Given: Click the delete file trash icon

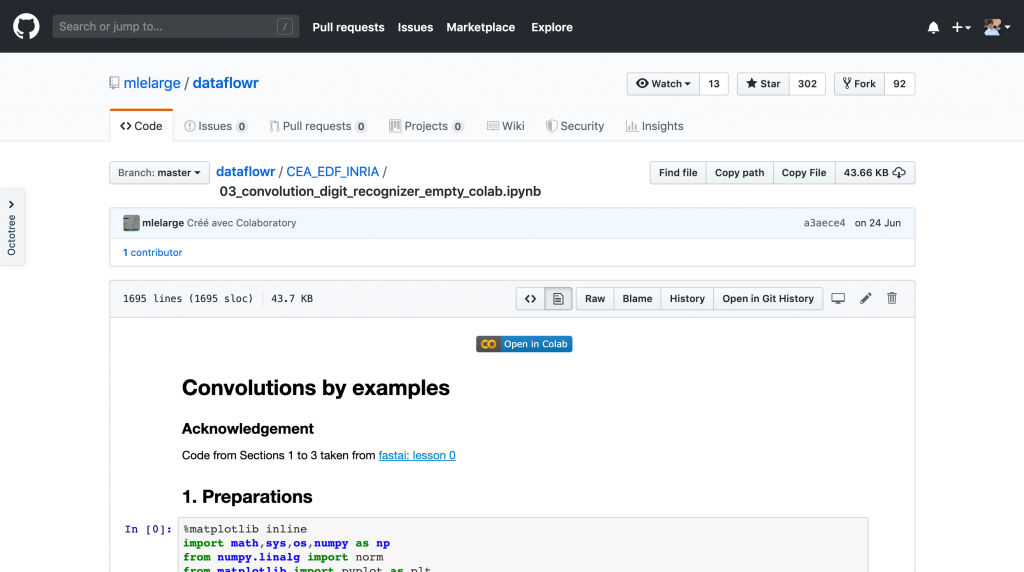Looking at the screenshot, I should click(892, 298).
